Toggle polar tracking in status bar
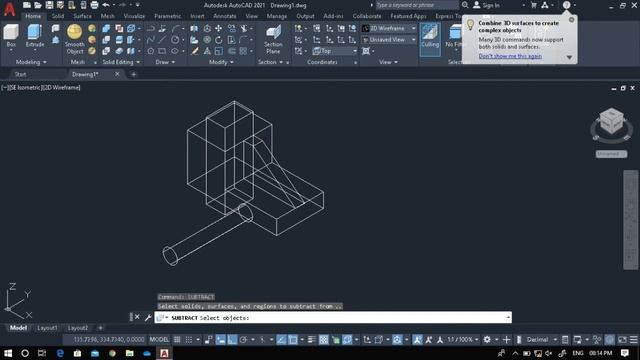 pyautogui.click(x=243, y=340)
